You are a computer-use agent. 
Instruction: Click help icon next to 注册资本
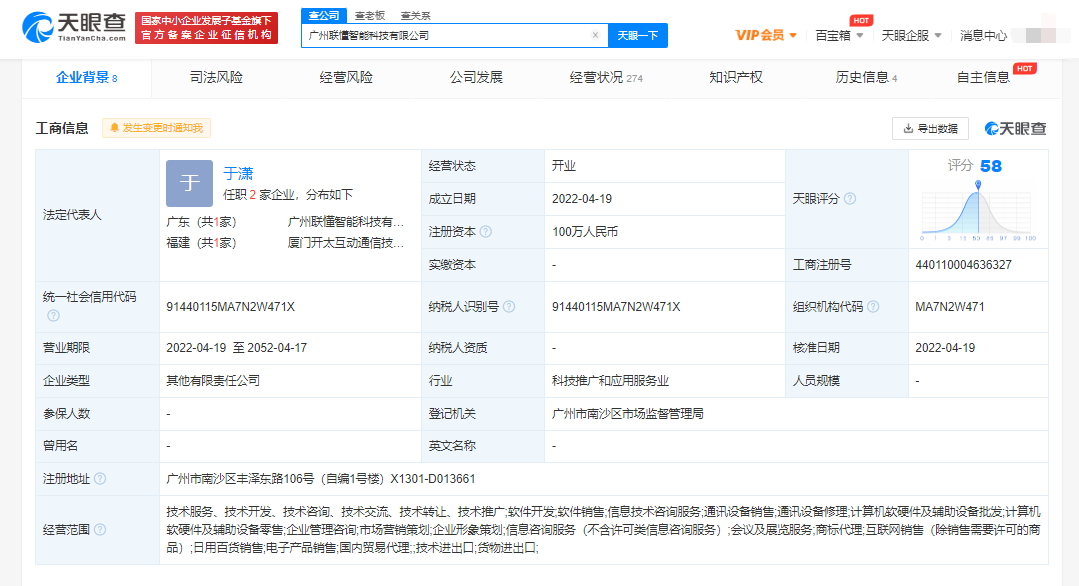click(x=486, y=232)
